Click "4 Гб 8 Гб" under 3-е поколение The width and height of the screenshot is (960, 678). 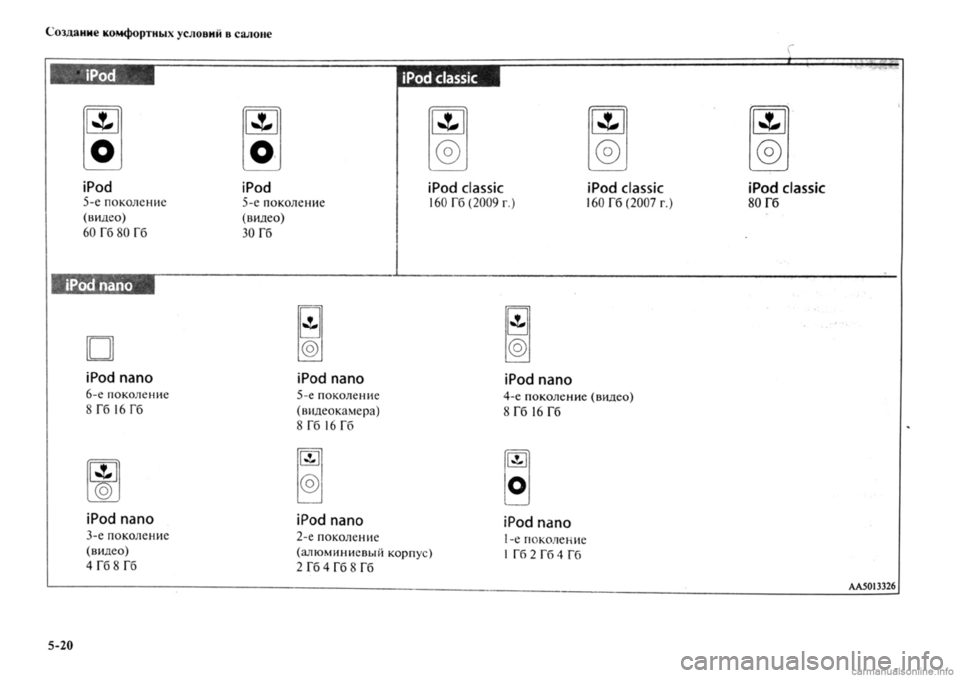coord(111,565)
